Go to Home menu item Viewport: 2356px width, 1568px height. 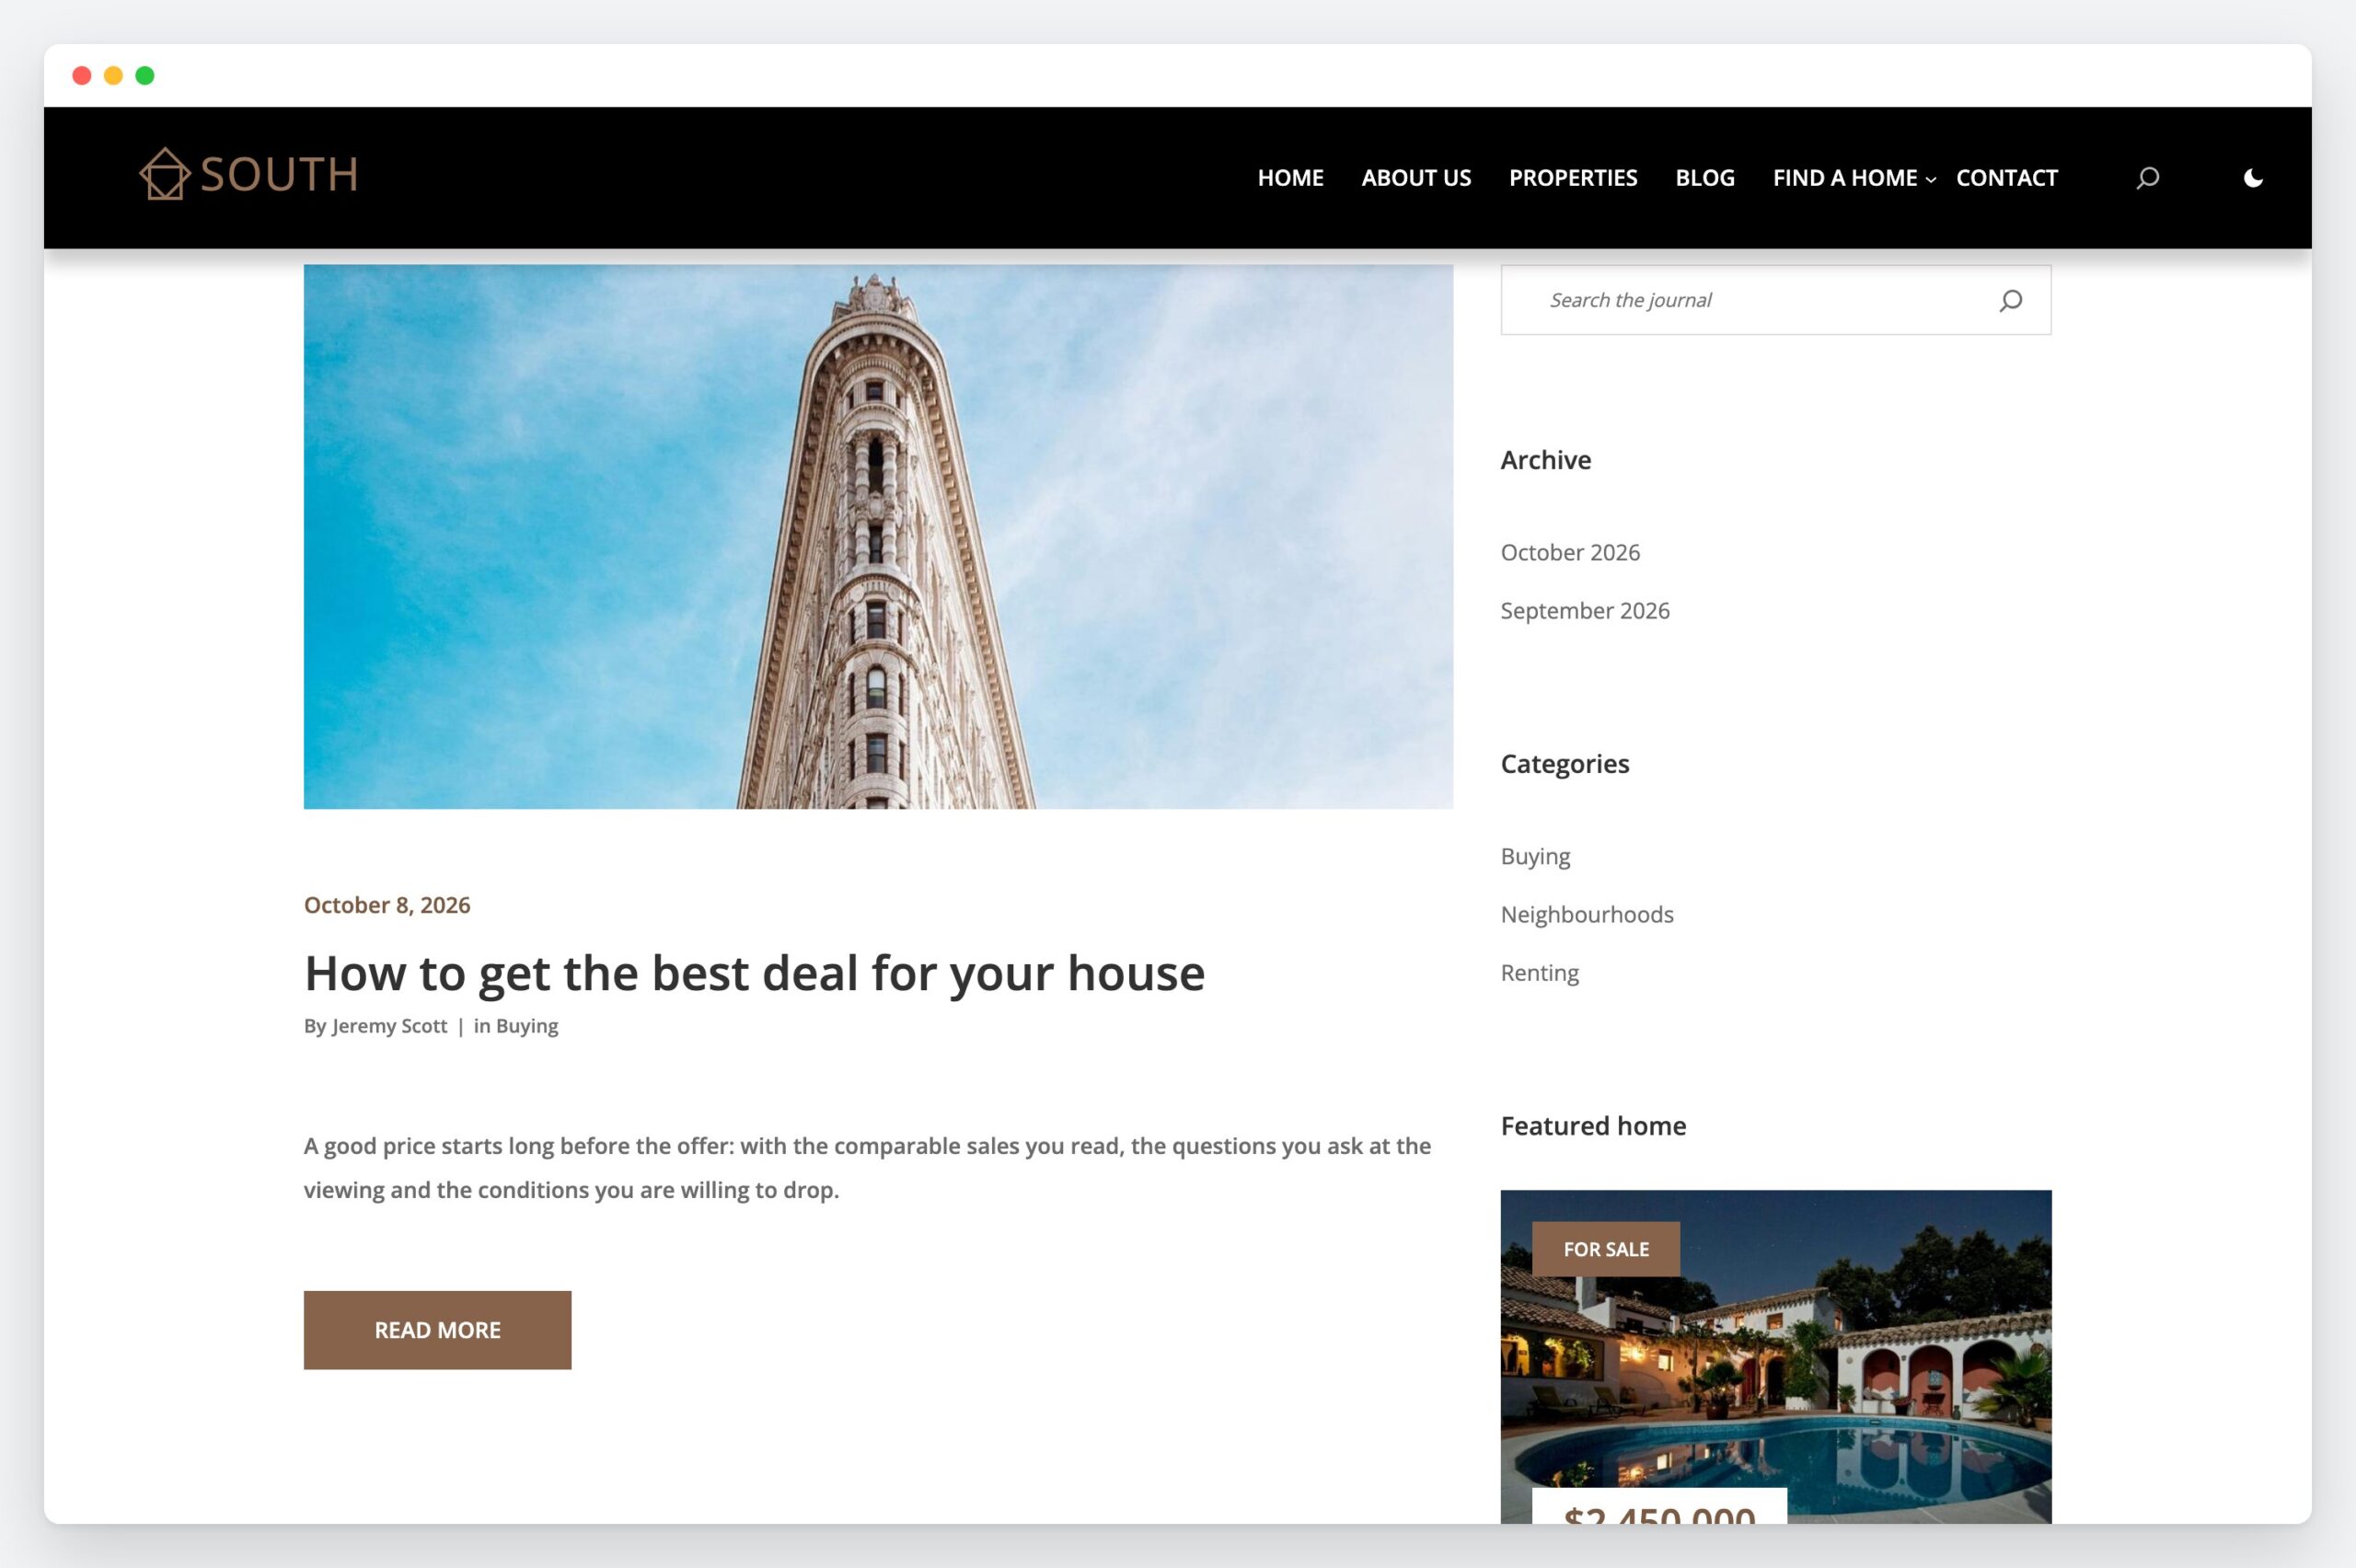[x=1290, y=178]
